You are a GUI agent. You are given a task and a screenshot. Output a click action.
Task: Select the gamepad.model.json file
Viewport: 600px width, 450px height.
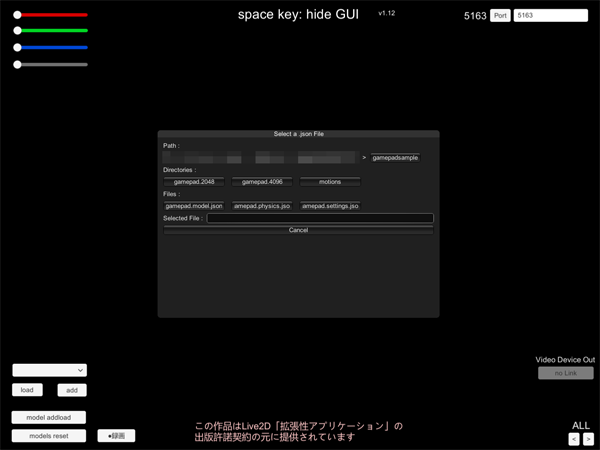[x=194, y=206]
